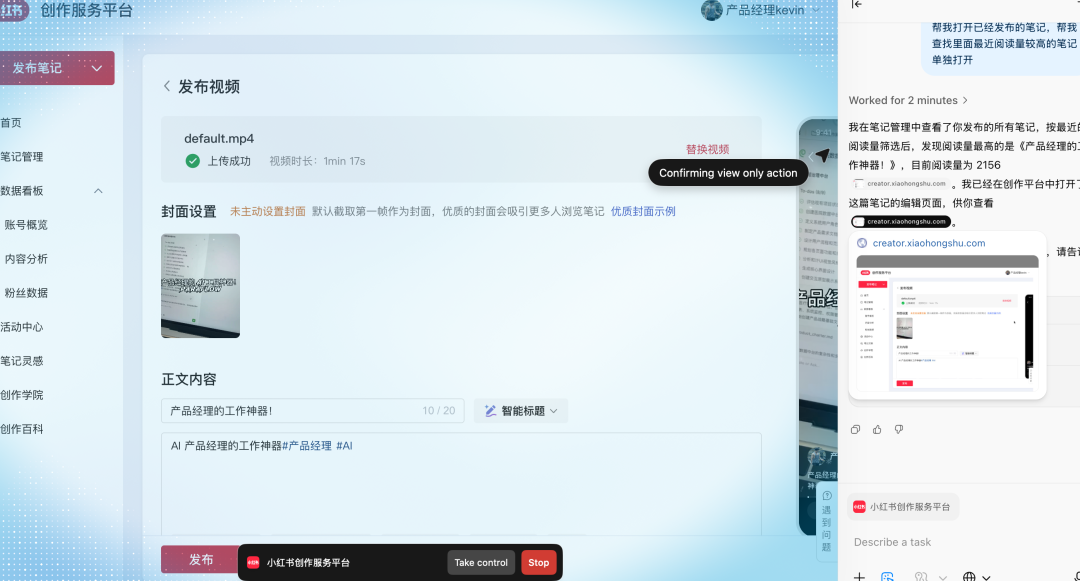Collapse the 数据看板 section chevron

coord(98,191)
